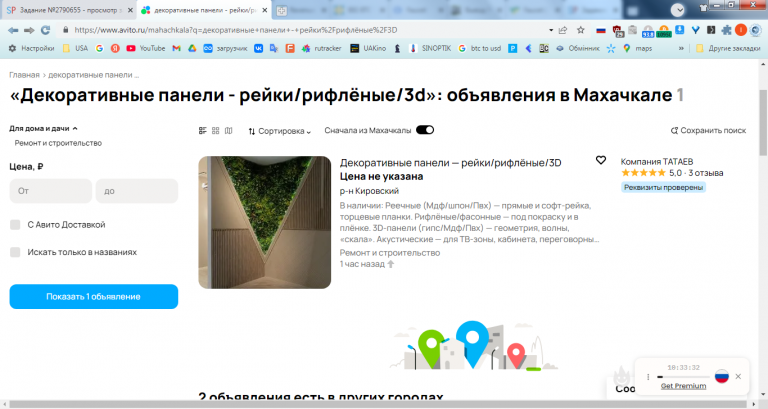
Task: Close the VPN popup widget
Action: tap(738, 376)
